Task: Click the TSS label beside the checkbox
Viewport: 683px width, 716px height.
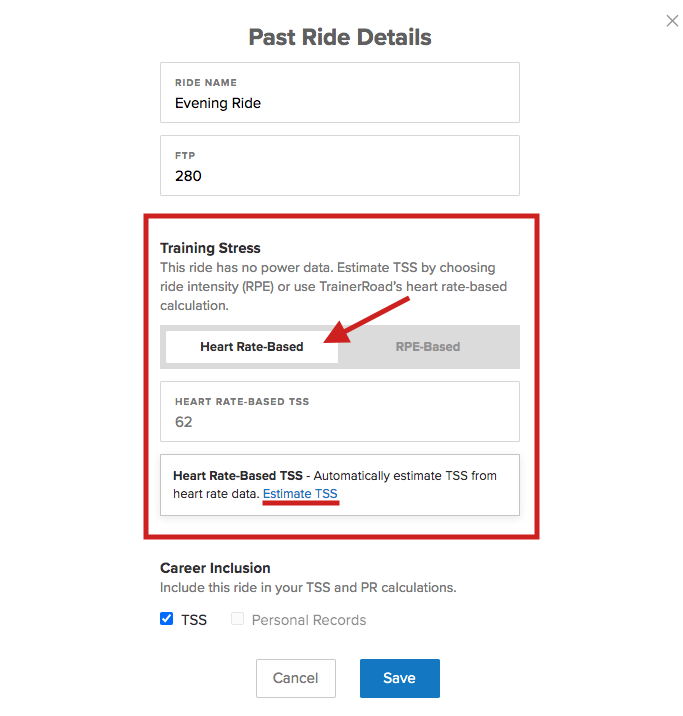Action: click(194, 620)
